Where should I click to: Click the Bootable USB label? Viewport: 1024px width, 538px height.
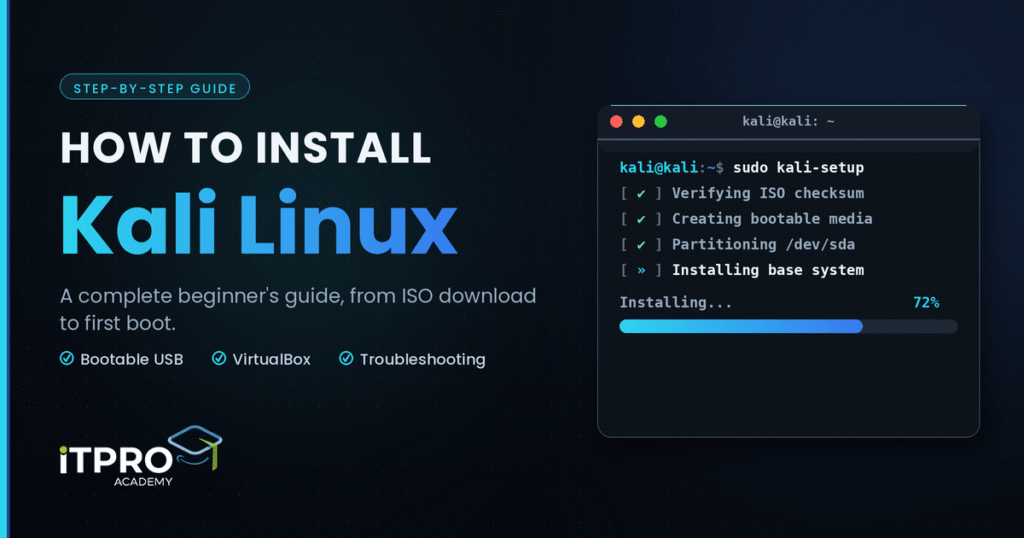pos(132,359)
